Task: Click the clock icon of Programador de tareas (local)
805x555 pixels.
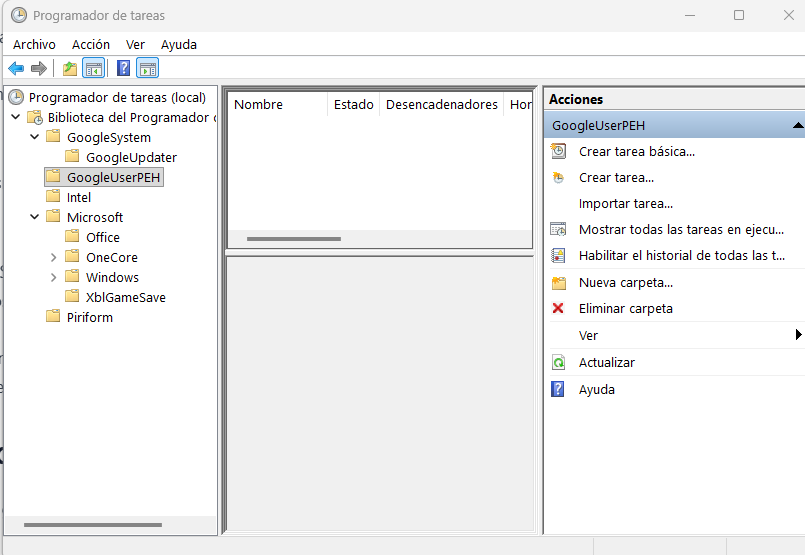Action: pos(16,97)
